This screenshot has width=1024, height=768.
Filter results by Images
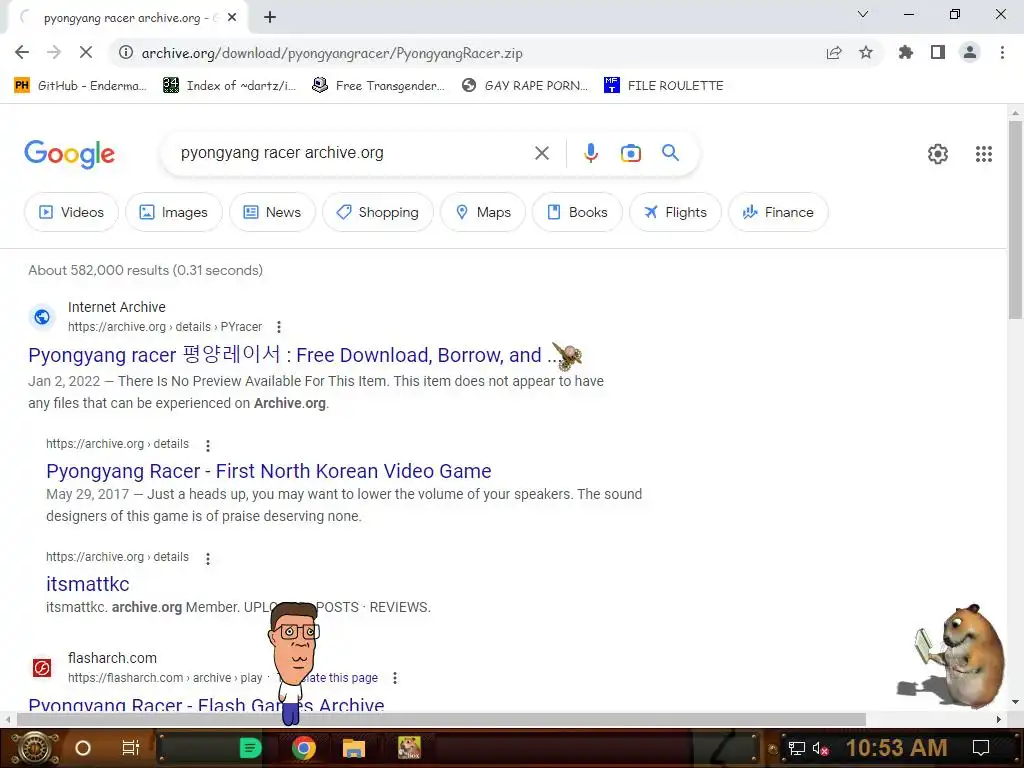(x=174, y=212)
